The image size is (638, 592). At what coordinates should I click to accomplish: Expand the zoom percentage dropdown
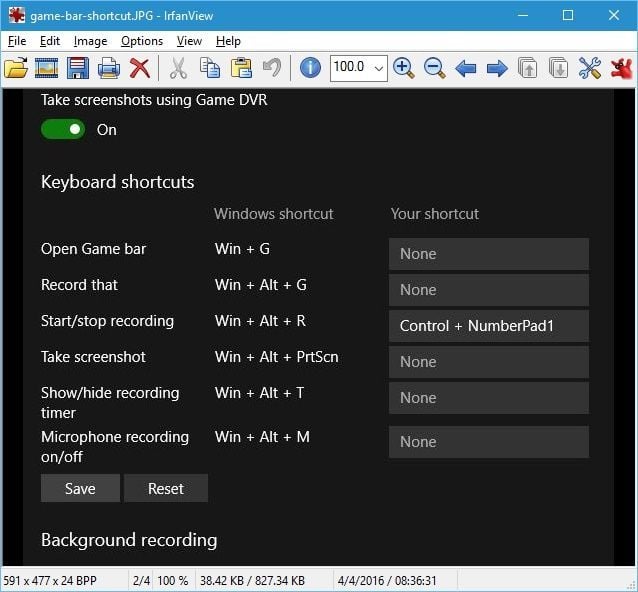(379, 68)
